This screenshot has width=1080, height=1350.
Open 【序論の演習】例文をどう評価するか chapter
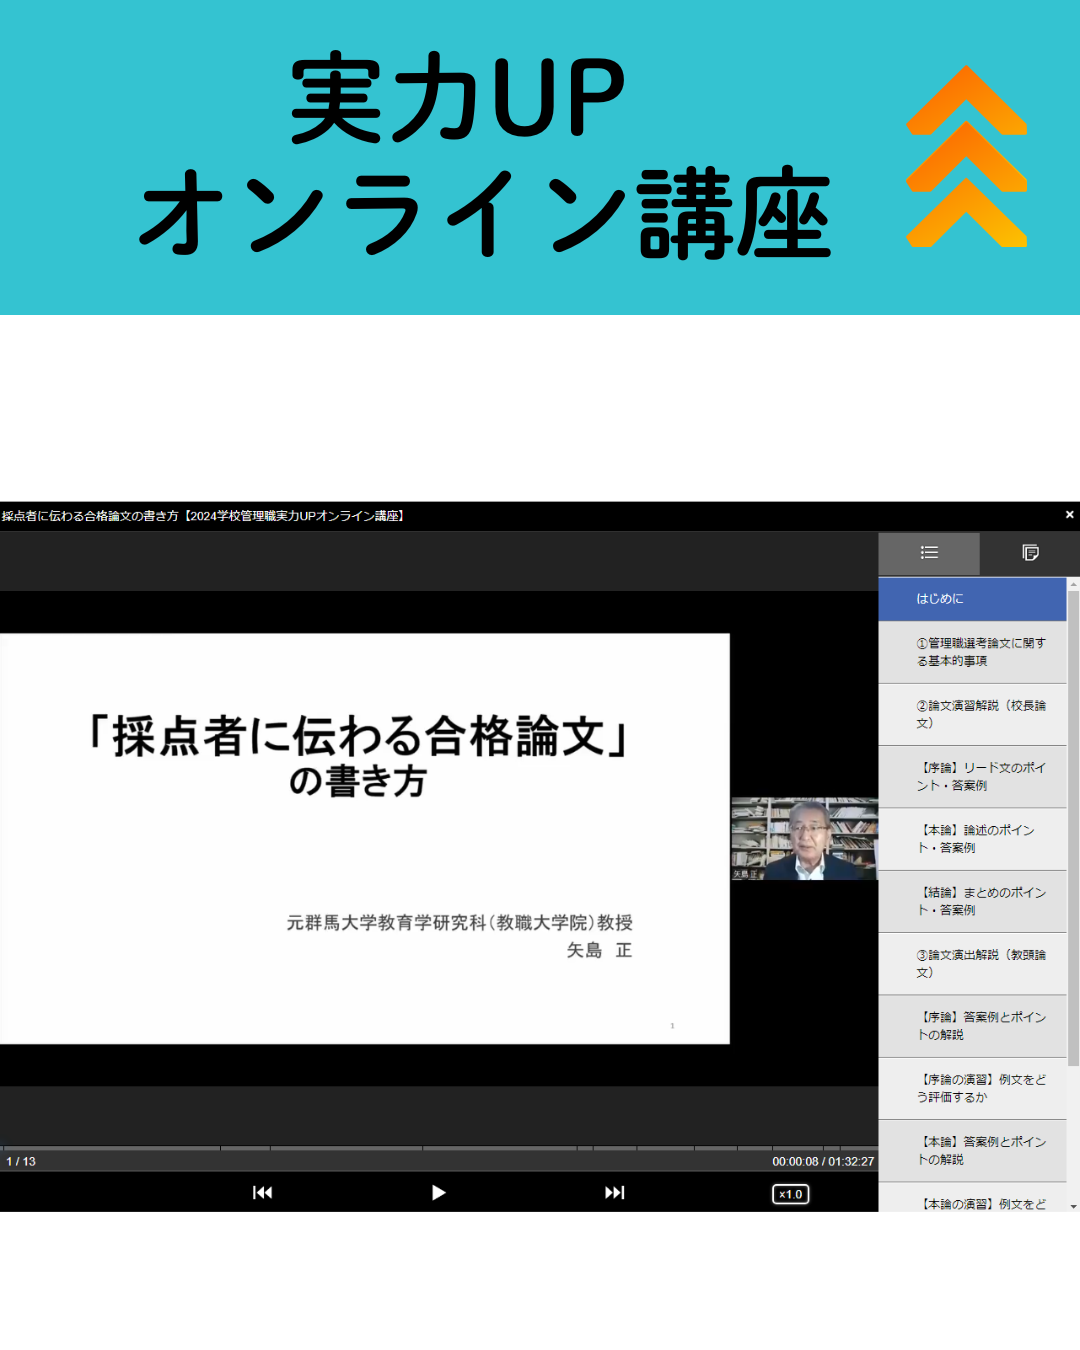coord(973,1088)
